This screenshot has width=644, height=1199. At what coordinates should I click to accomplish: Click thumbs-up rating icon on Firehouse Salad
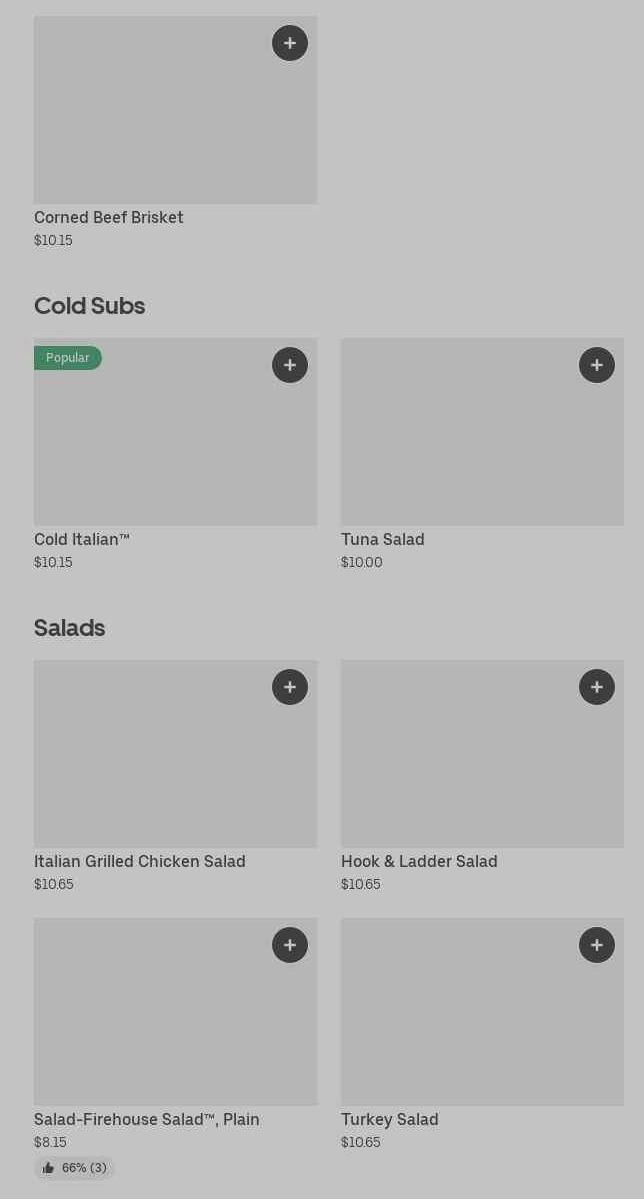tap(48, 1168)
